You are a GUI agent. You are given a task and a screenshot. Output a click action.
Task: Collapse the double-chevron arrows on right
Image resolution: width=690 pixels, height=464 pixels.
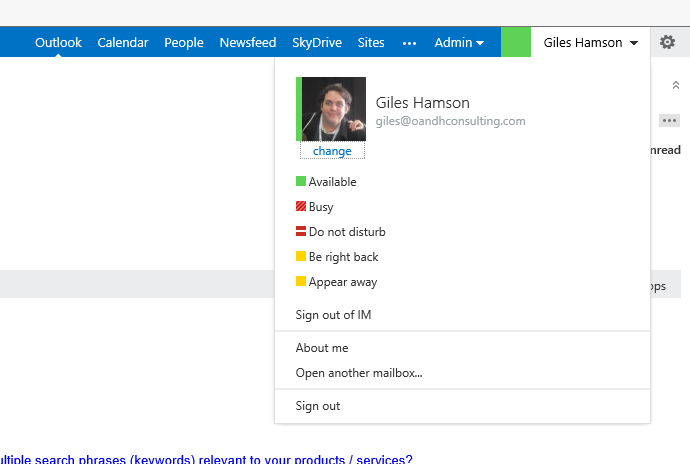676,86
